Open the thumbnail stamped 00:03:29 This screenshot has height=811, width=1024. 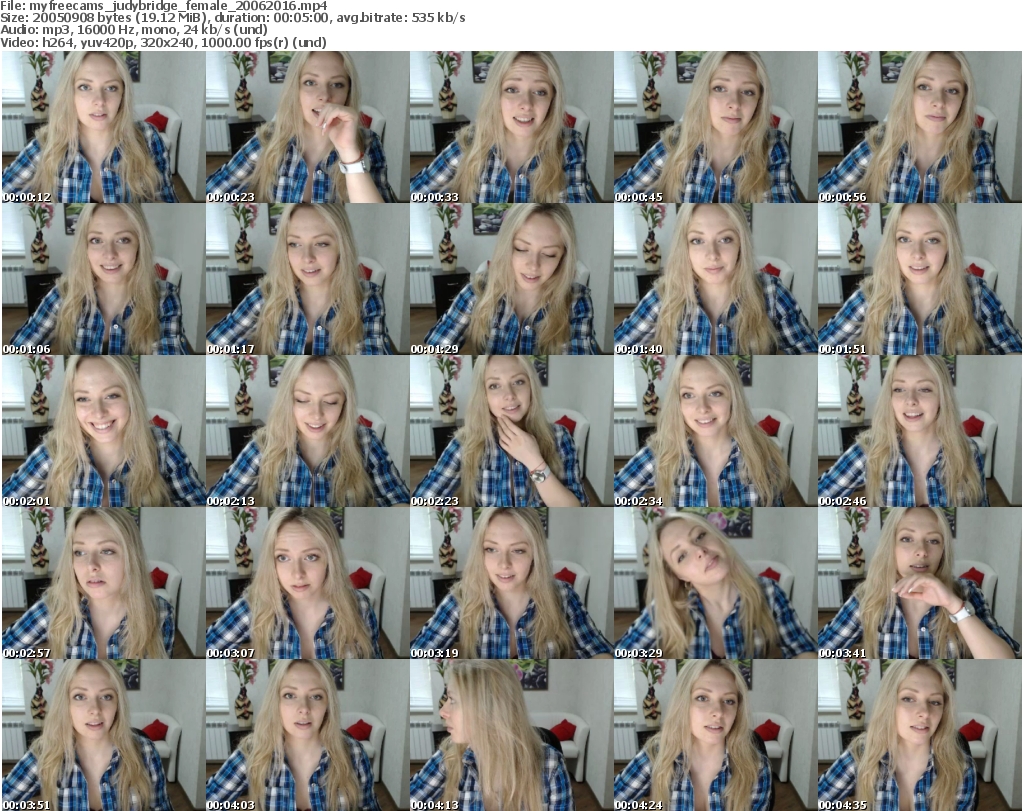coord(715,583)
